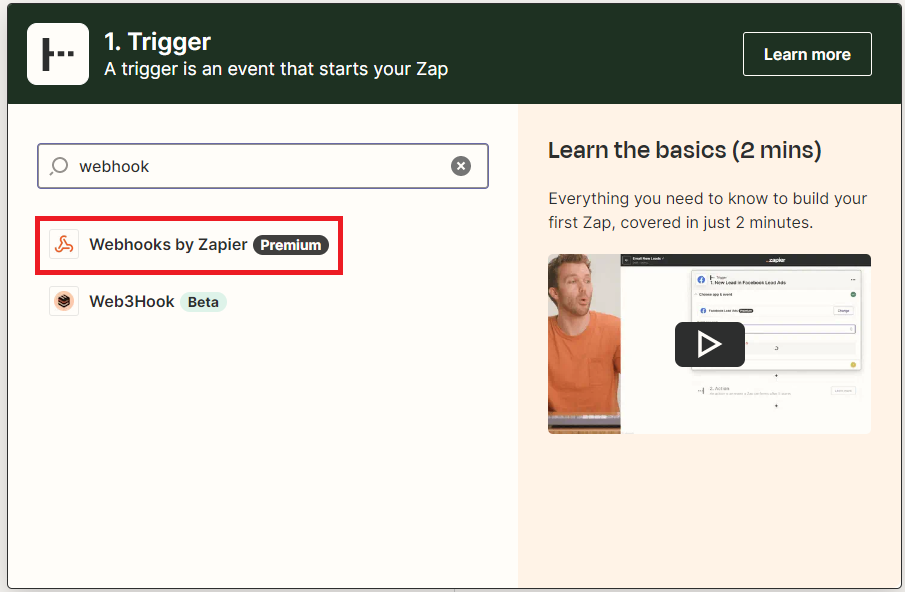Click 'A trigger is an event' subtitle

point(276,69)
